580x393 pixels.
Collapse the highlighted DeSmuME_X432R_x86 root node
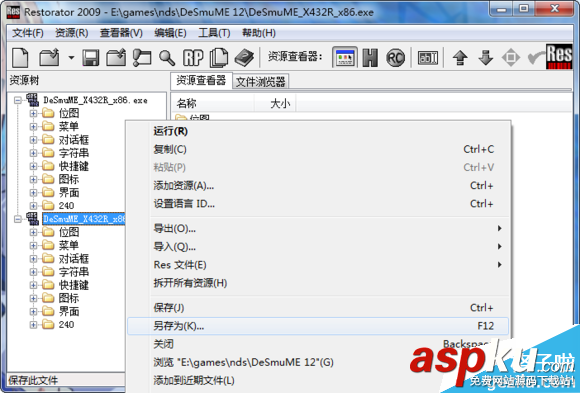(17, 219)
